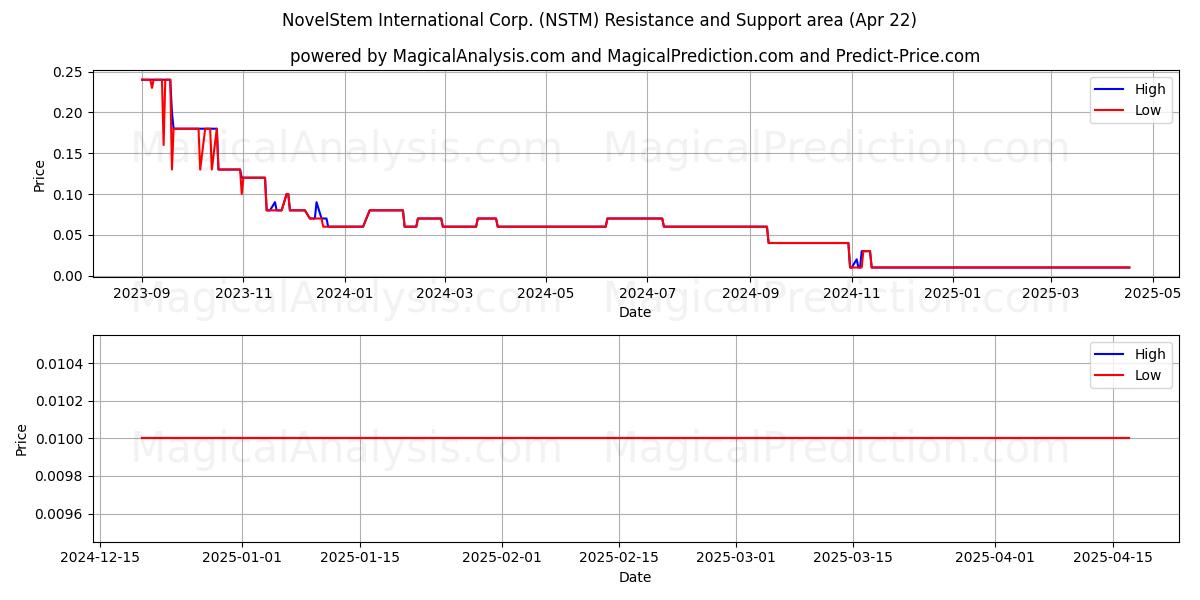Click the top chart 'Price' axis label

tap(40, 175)
